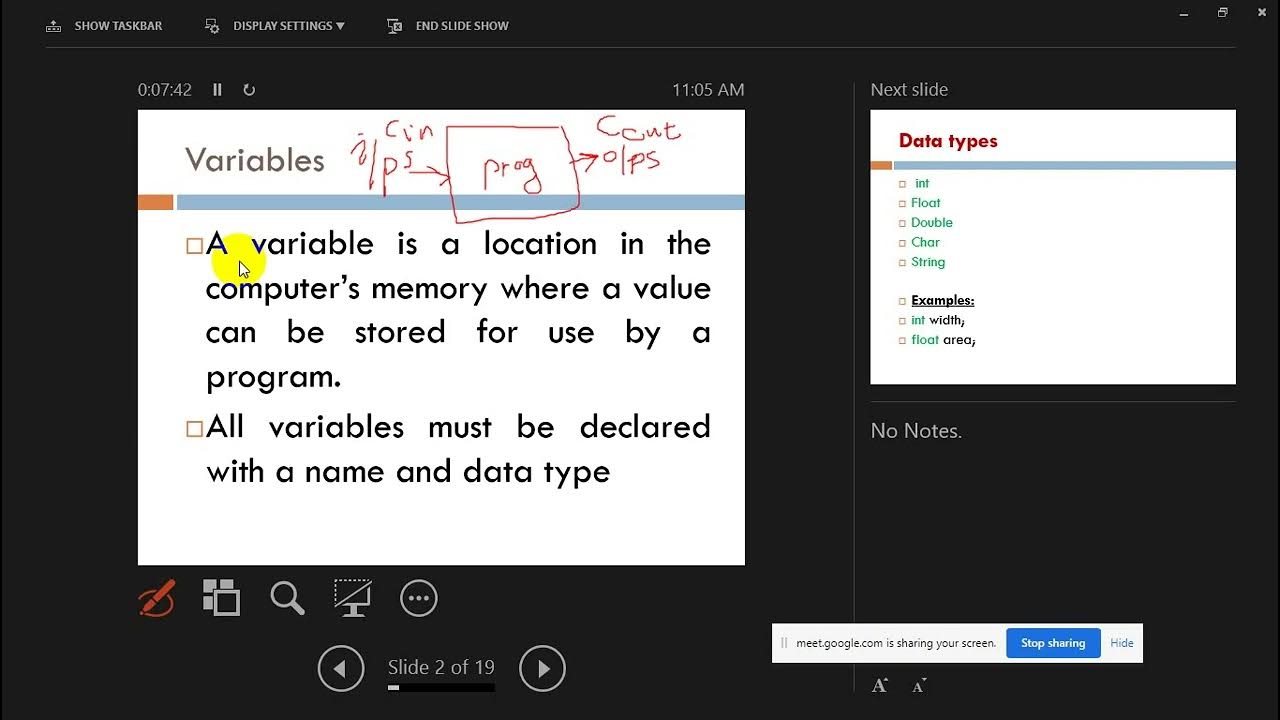Image resolution: width=1280 pixels, height=720 pixels.
Task: Click Slide 2 of 19 counter
Action: coord(441,667)
